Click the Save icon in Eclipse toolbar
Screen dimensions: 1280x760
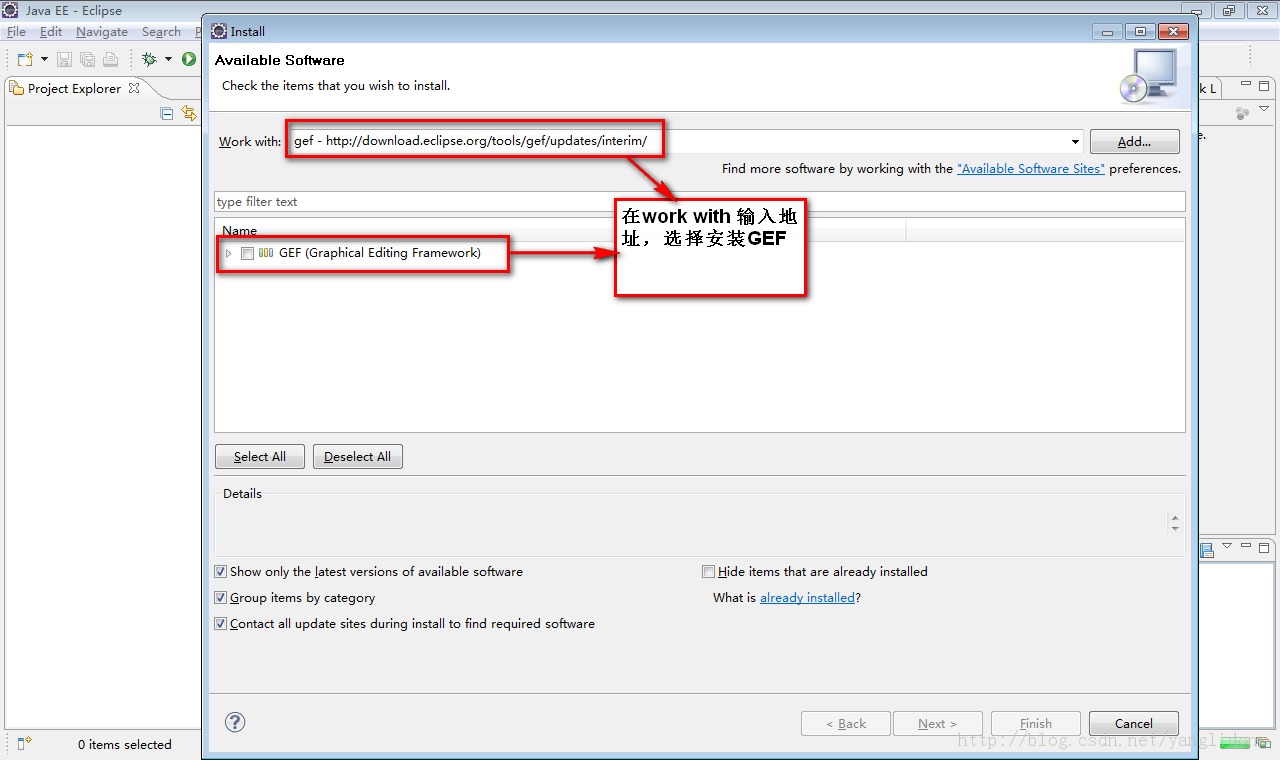coord(64,60)
